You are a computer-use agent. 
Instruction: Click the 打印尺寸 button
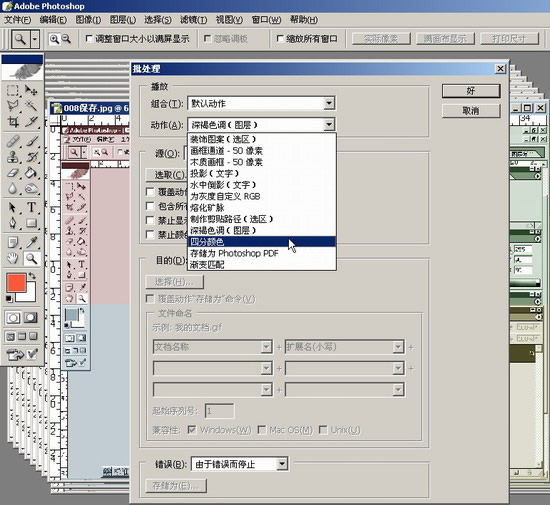[x=509, y=39]
